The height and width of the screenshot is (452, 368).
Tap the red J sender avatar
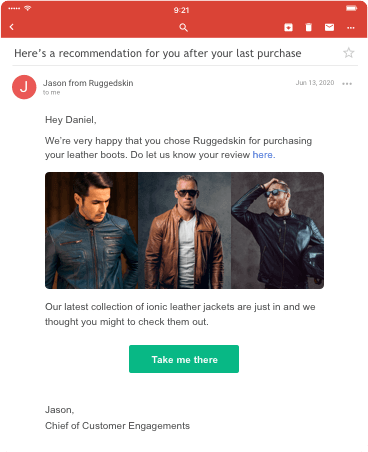(x=24, y=87)
